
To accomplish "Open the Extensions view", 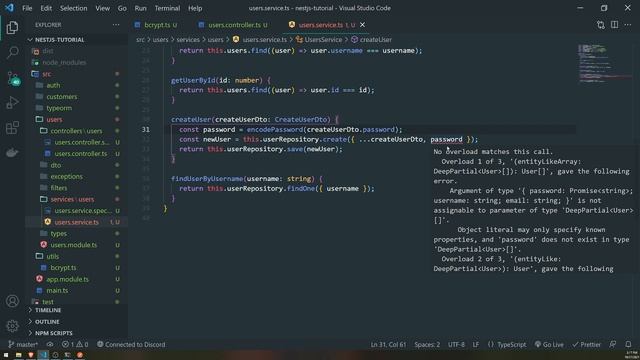I will click(12, 127).
